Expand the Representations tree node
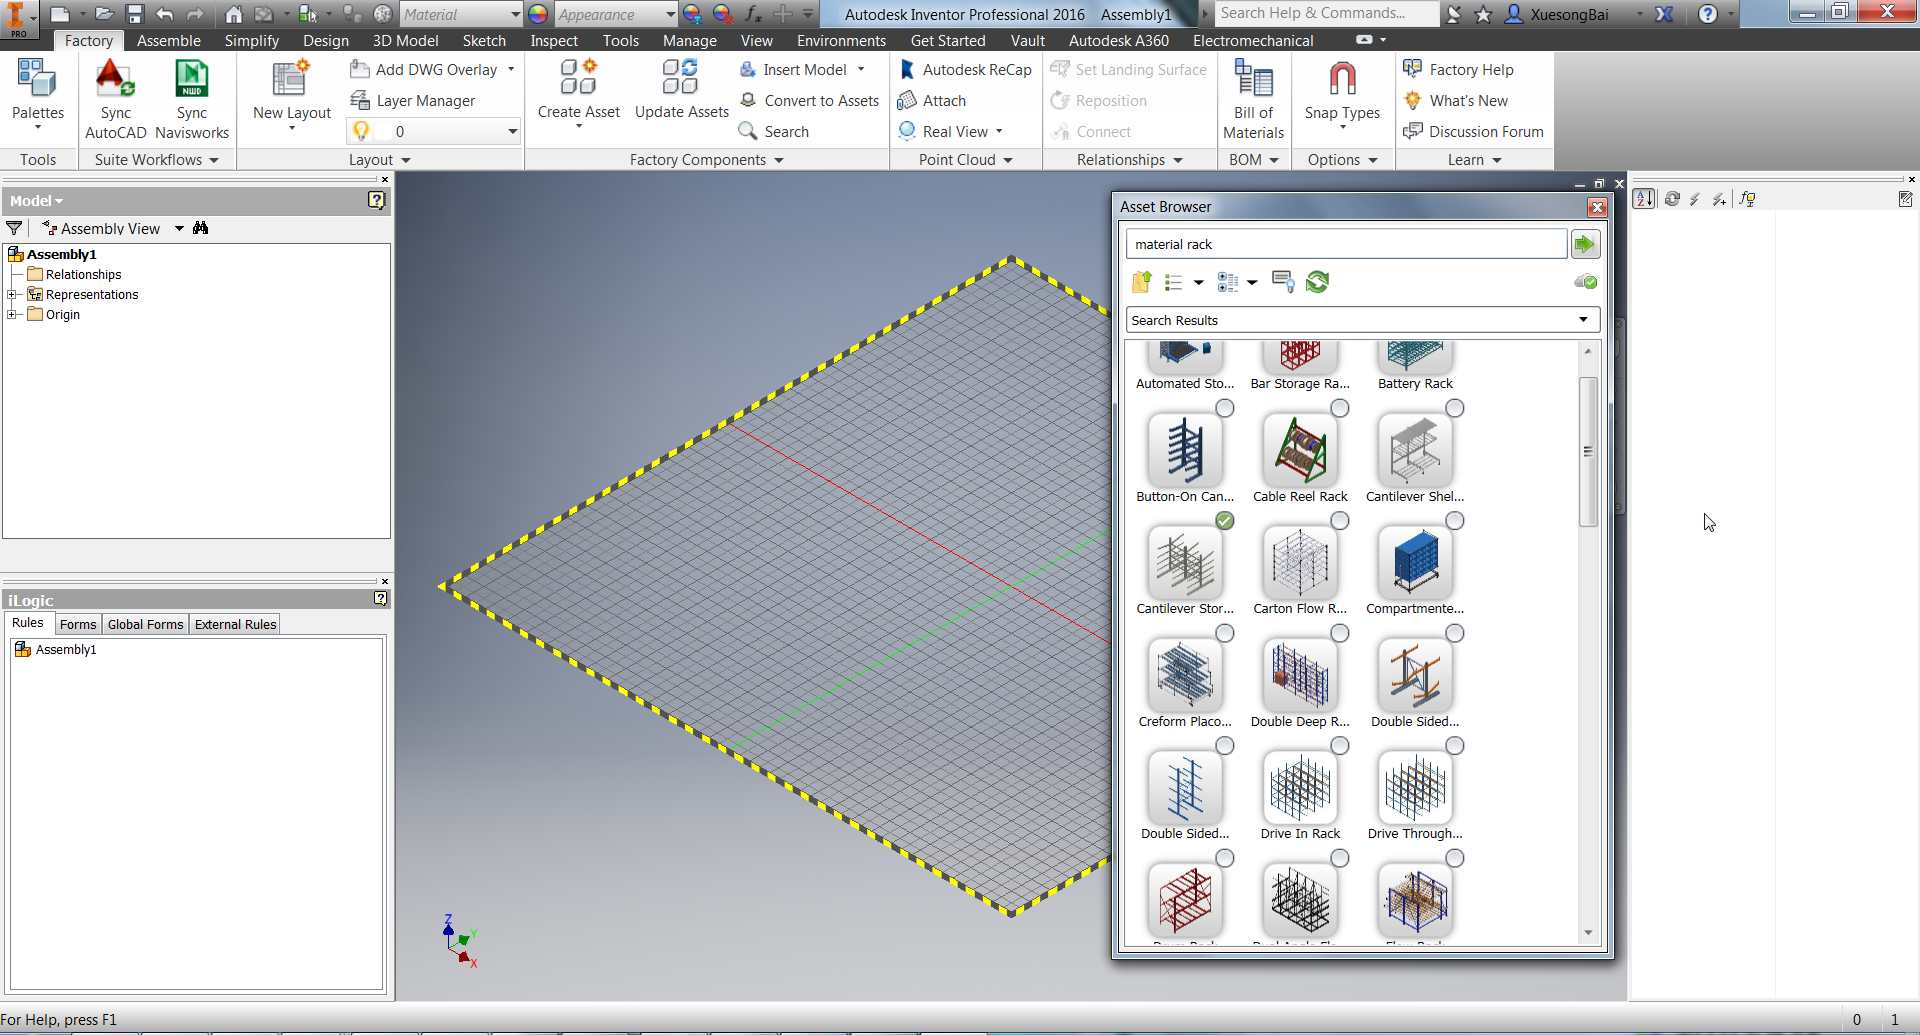 tap(12, 294)
